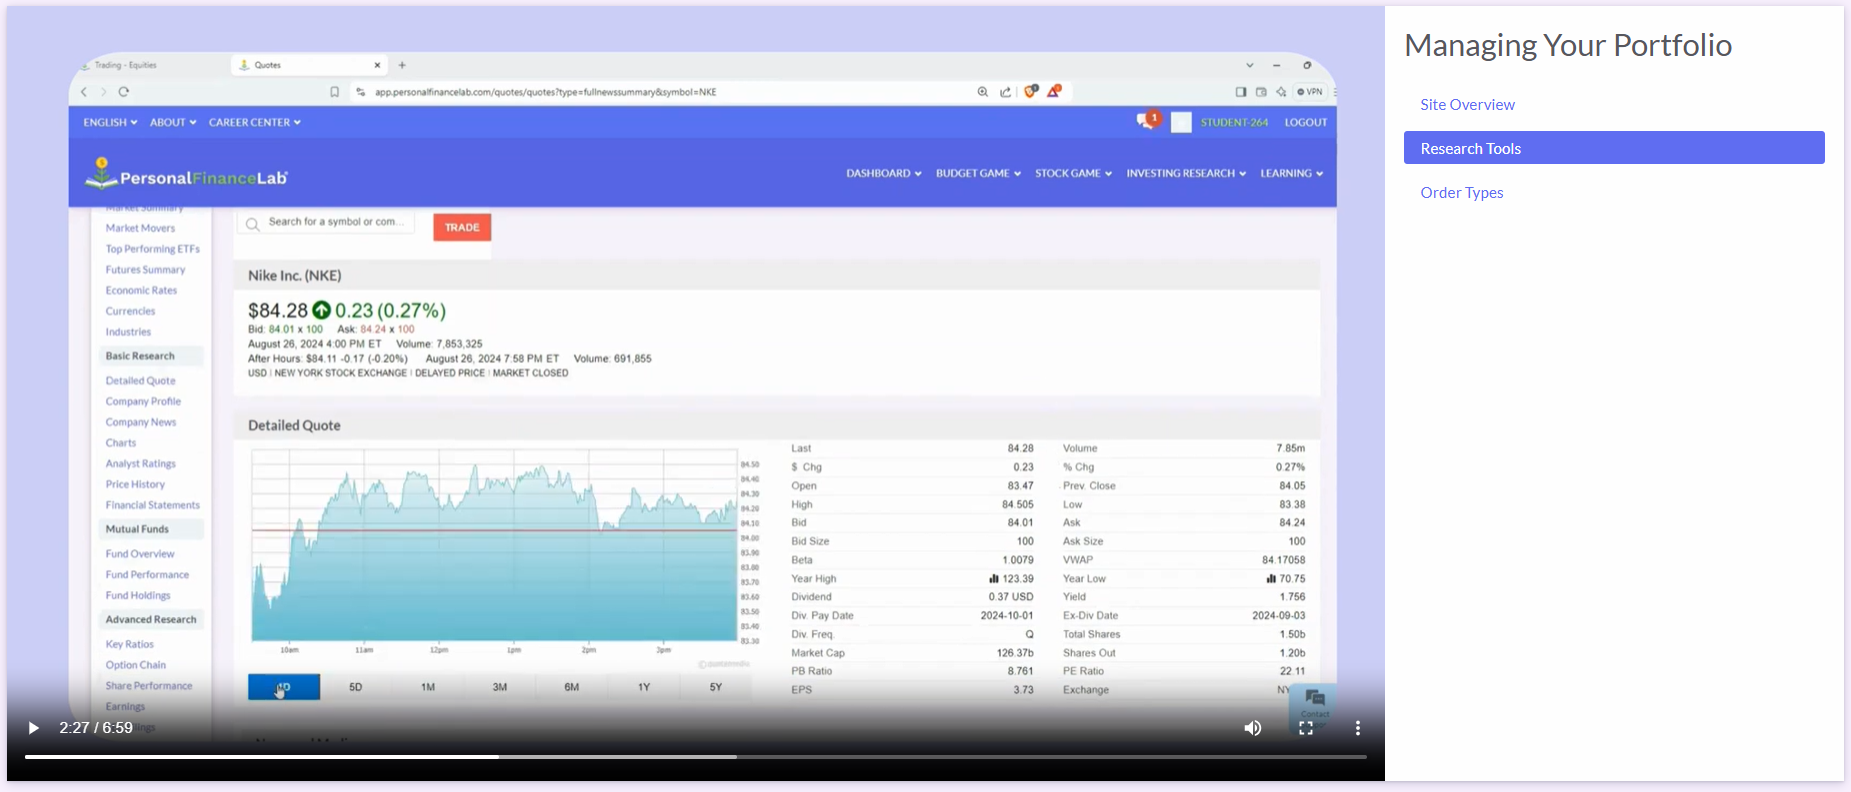This screenshot has height=792, width=1851.
Task: Open the browser wallet icon
Action: pos(1261,92)
